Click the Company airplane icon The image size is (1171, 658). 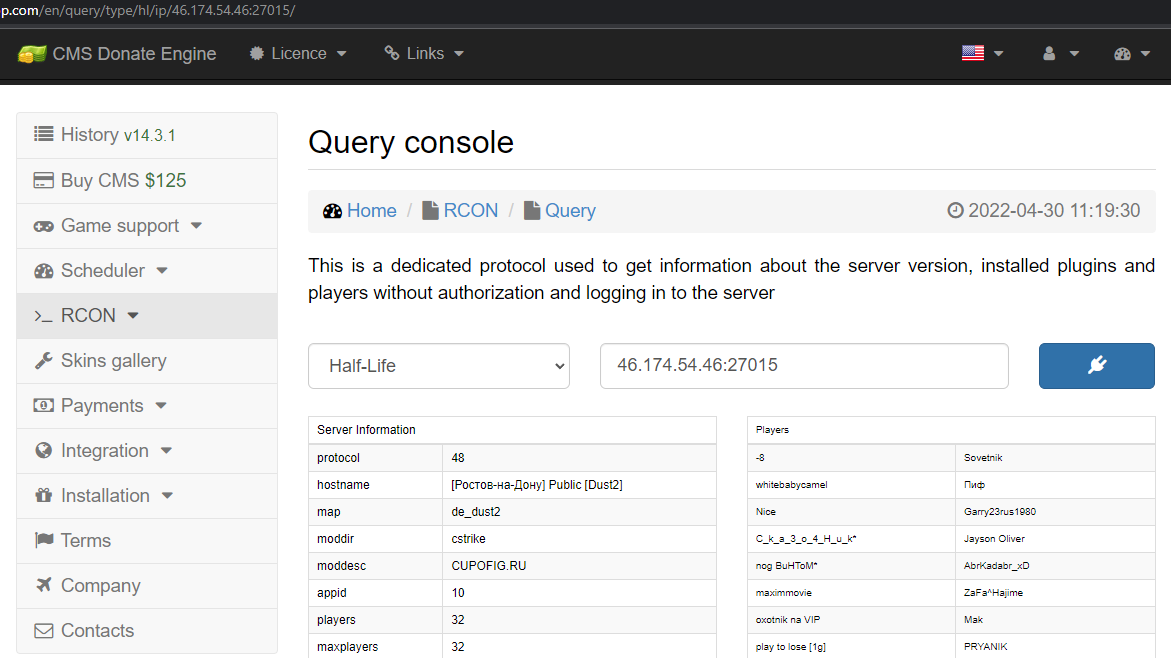[x=43, y=585]
